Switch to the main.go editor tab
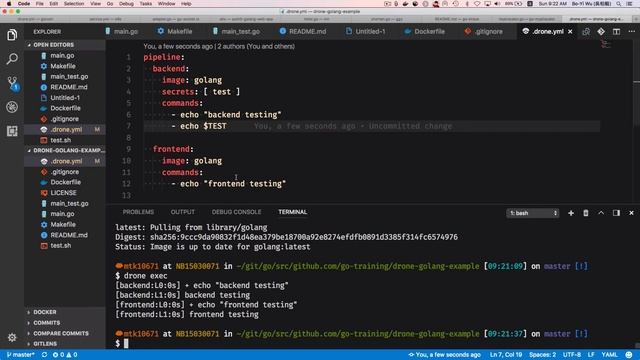The width and height of the screenshot is (640, 360). click(122, 31)
